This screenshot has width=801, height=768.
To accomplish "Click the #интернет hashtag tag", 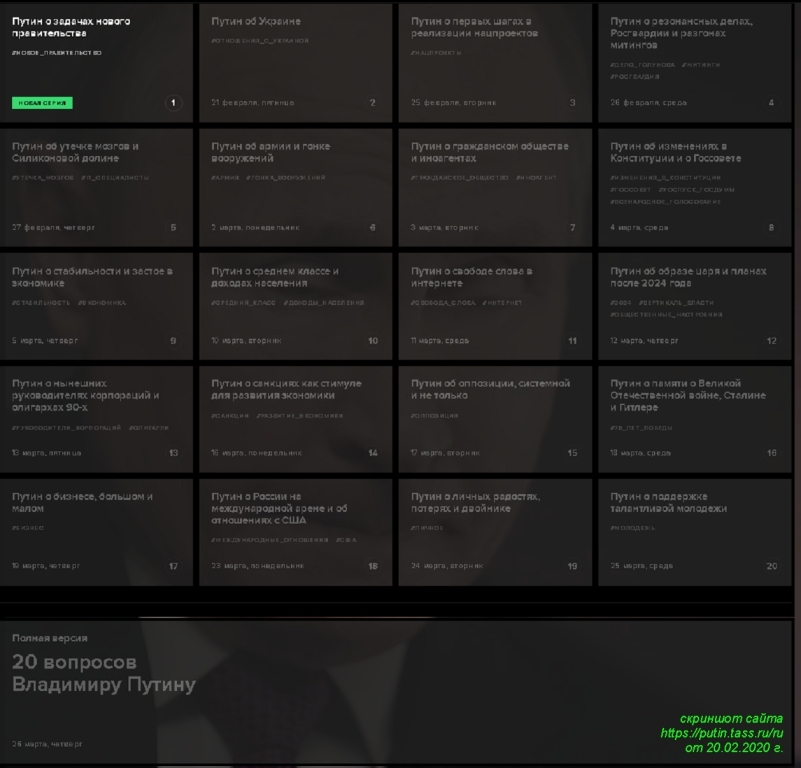I will pyautogui.click(x=502, y=303).
